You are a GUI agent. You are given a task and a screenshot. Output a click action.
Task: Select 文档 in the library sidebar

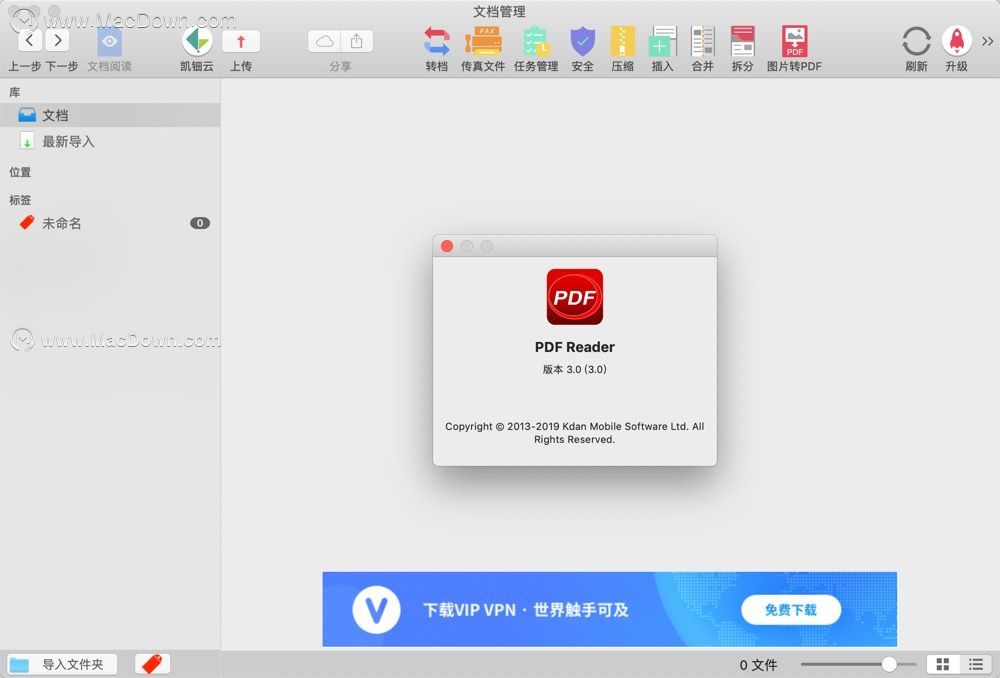click(110, 115)
